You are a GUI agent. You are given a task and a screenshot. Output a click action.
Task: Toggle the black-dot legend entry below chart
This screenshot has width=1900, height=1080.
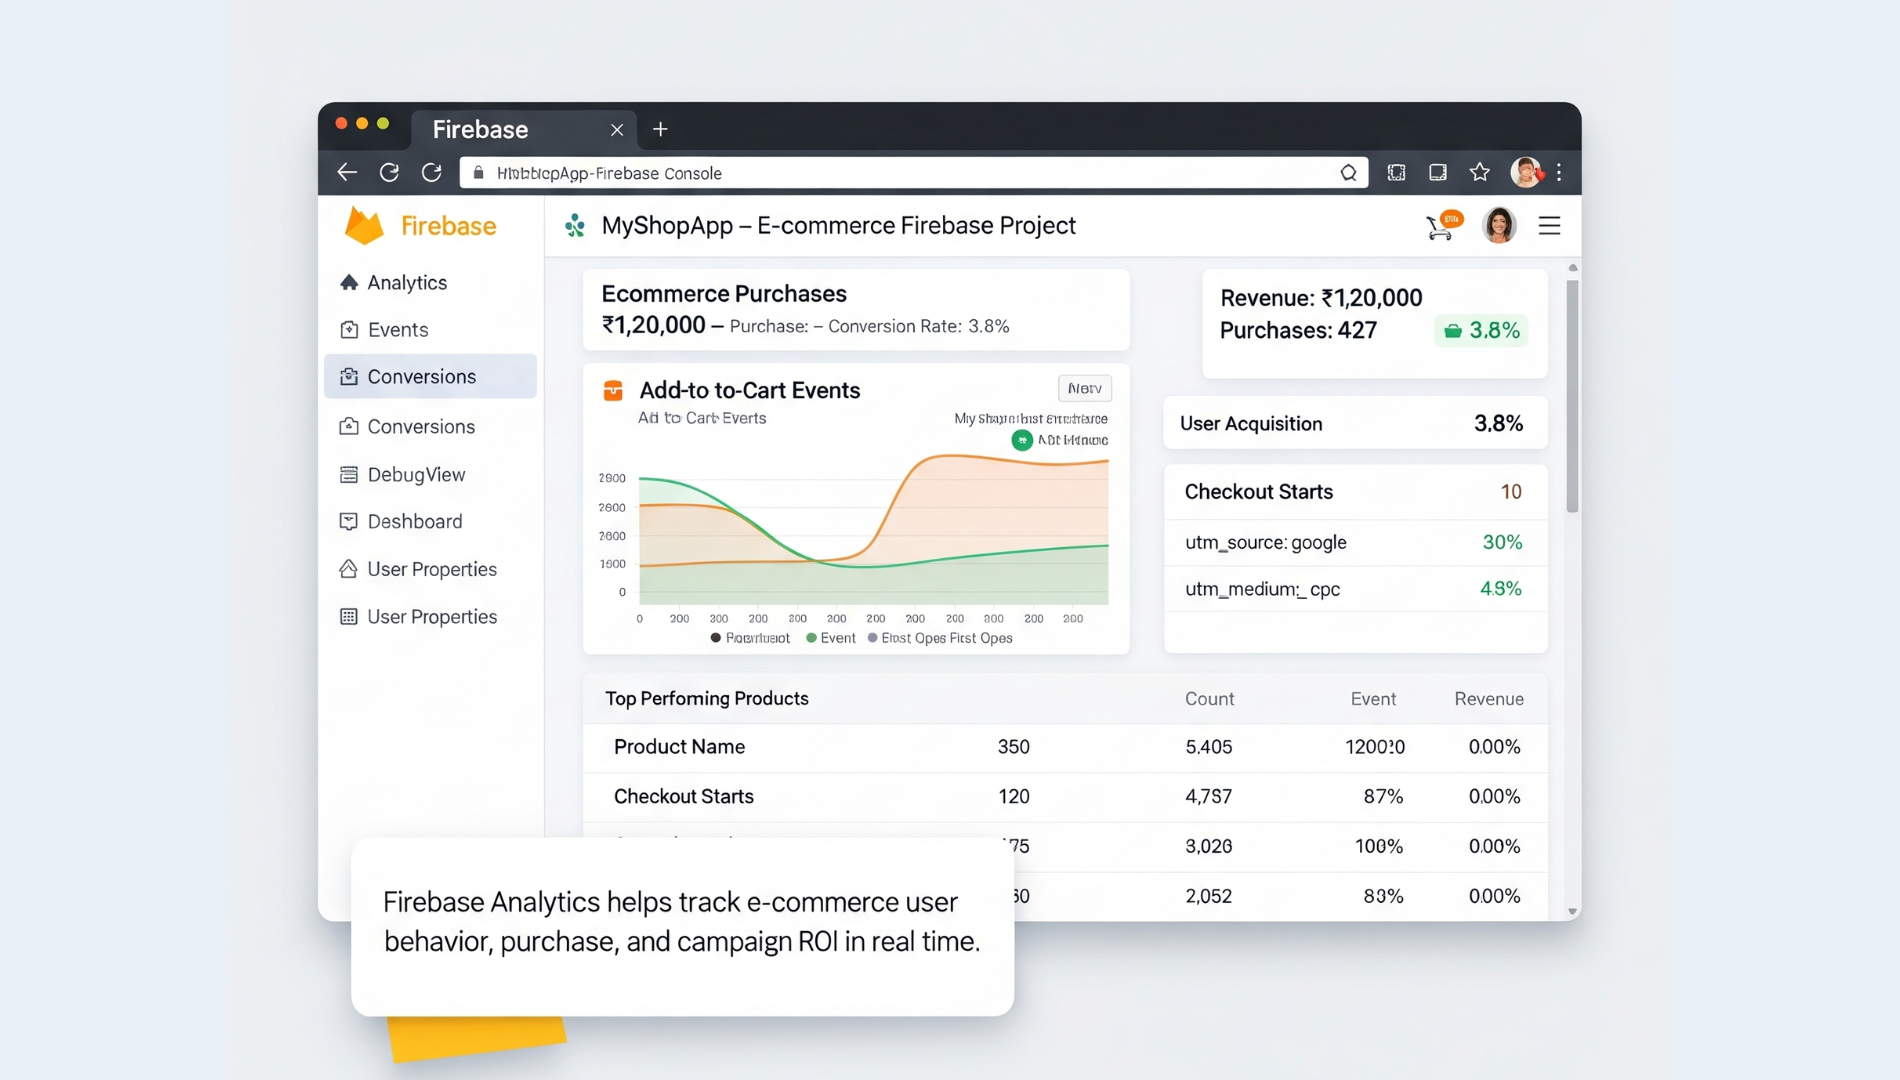coord(750,638)
